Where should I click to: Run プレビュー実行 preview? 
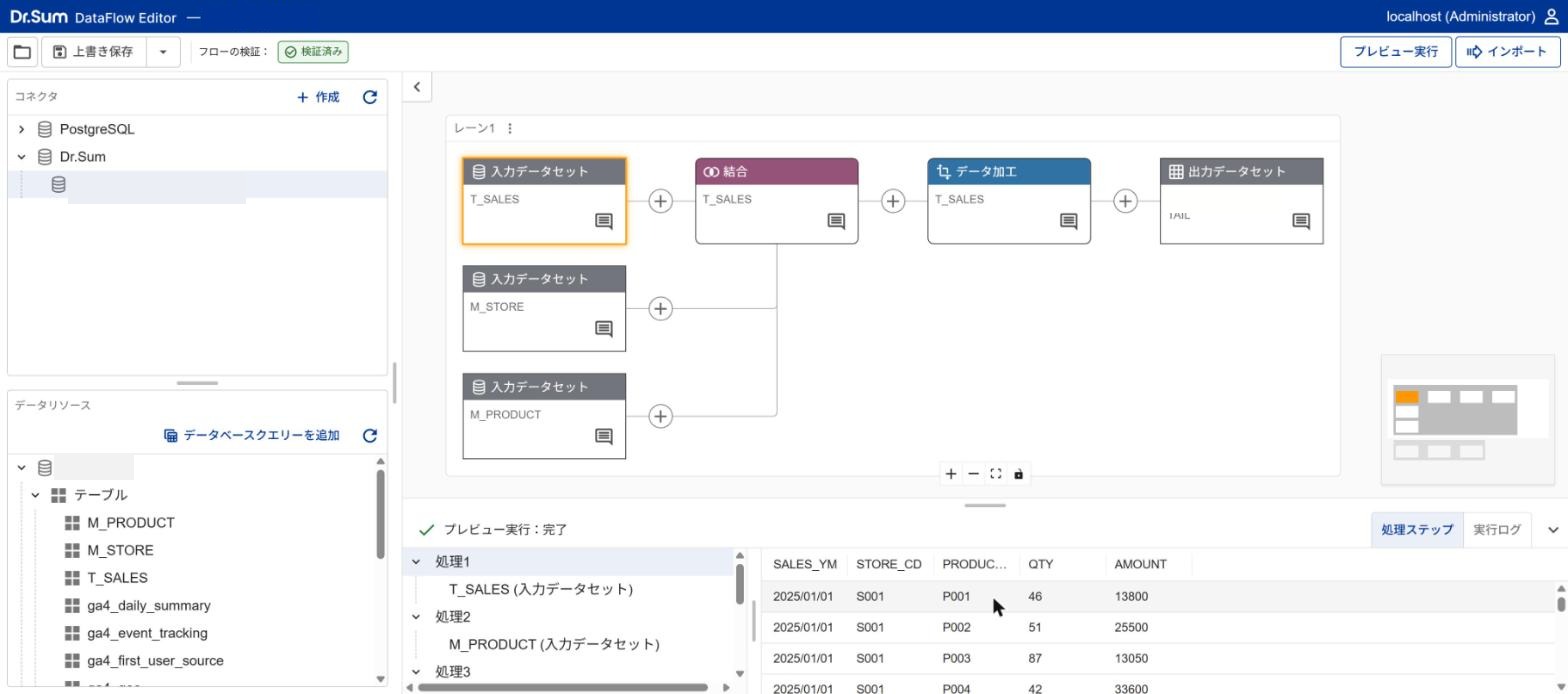(1396, 52)
